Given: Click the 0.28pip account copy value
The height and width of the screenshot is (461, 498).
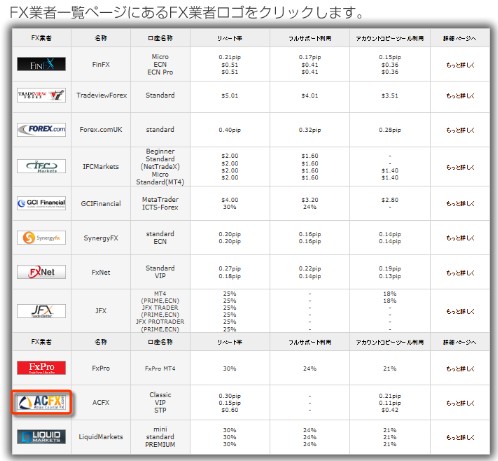Looking at the screenshot, I should [390, 130].
